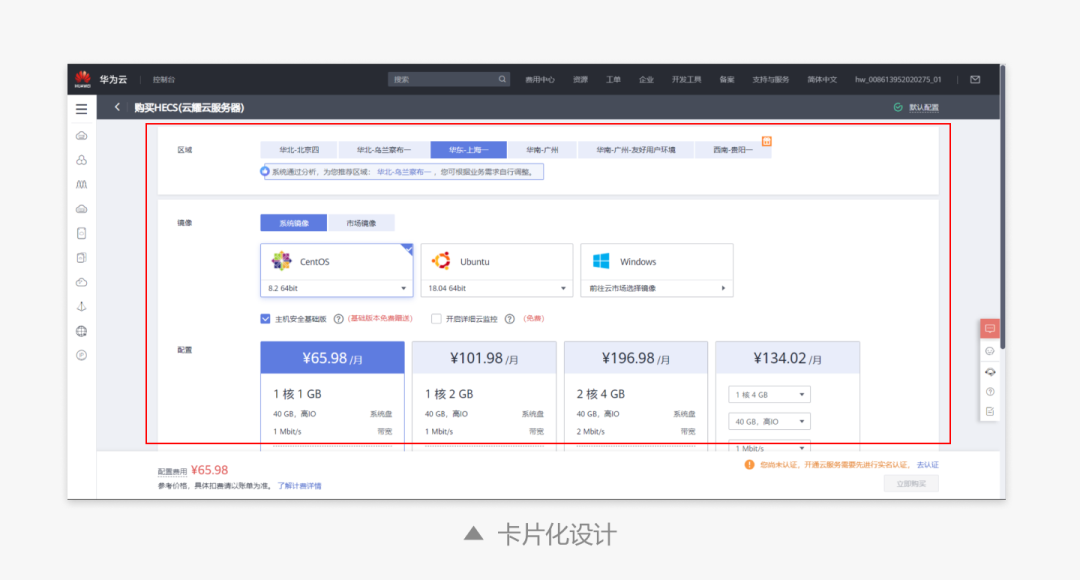Image resolution: width=1080 pixels, height=580 pixels.
Task: Click the 控制台 console link
Action: coord(164,79)
